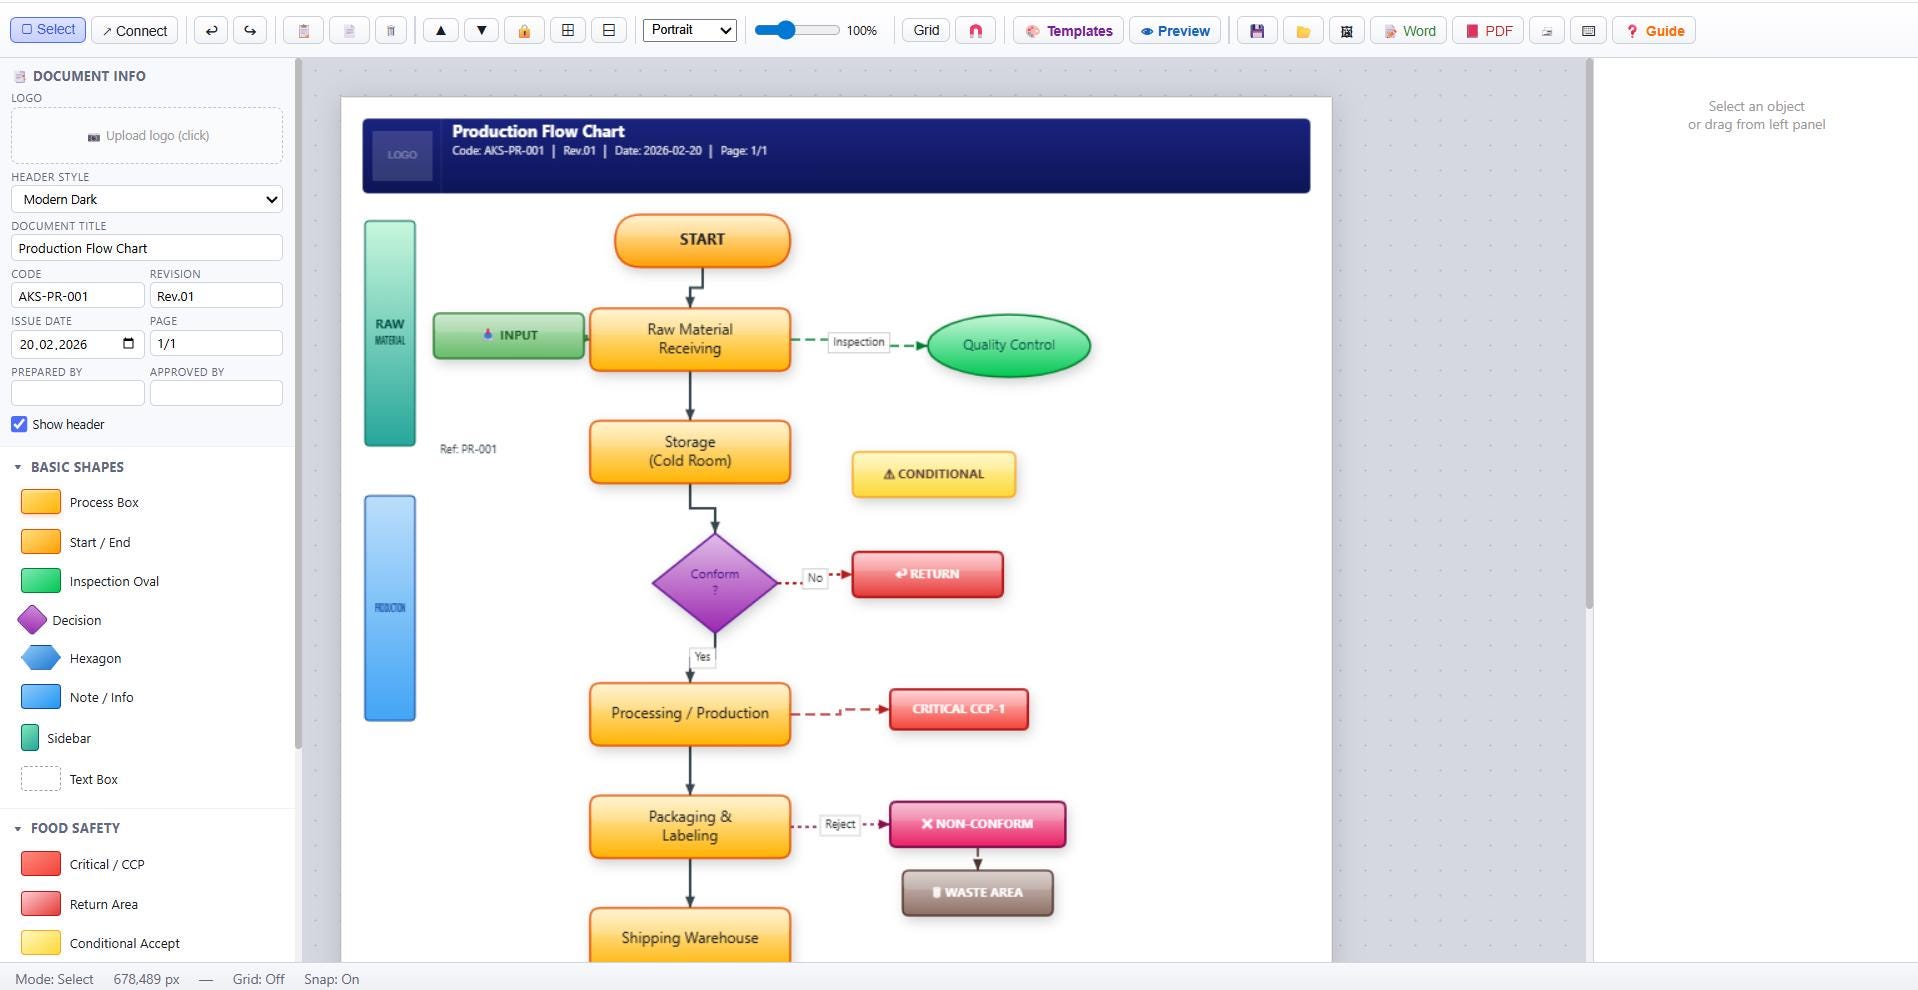Screen dimensions: 1918x990
Task: Pick the Inspection Oval shape
Action: pyautogui.click(x=90, y=581)
